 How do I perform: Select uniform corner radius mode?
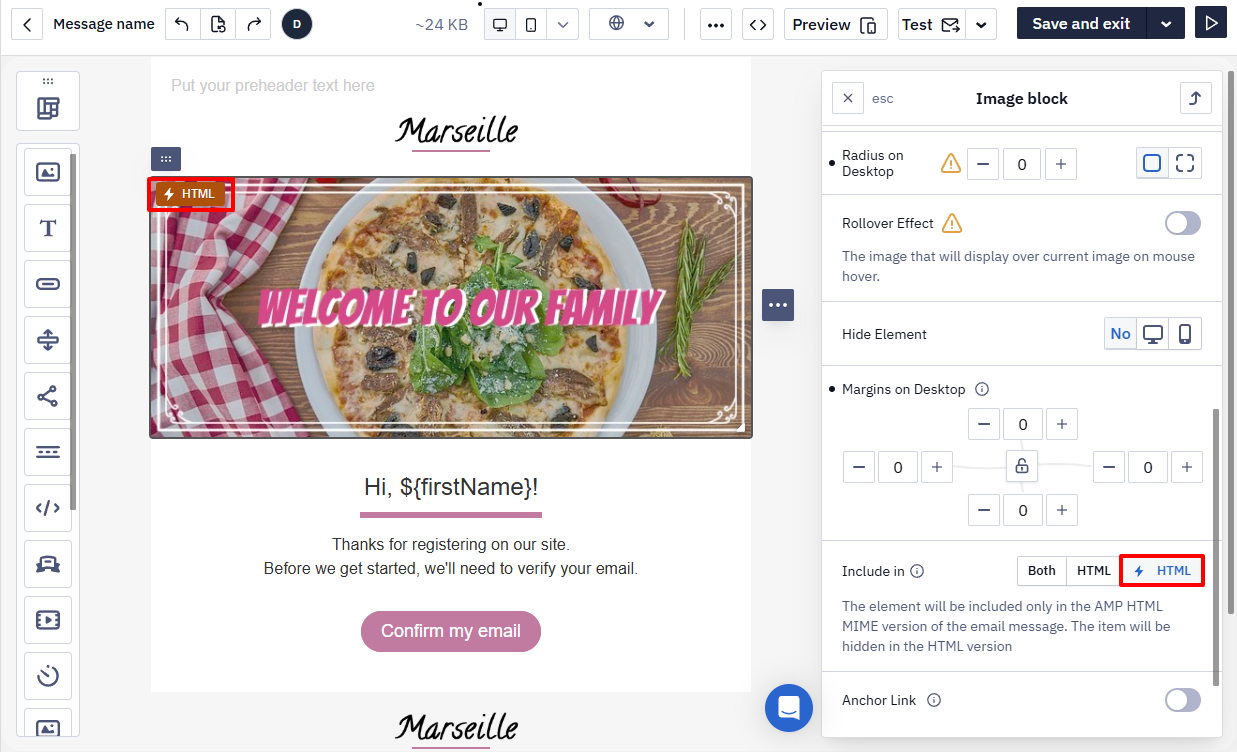pyautogui.click(x=1153, y=163)
